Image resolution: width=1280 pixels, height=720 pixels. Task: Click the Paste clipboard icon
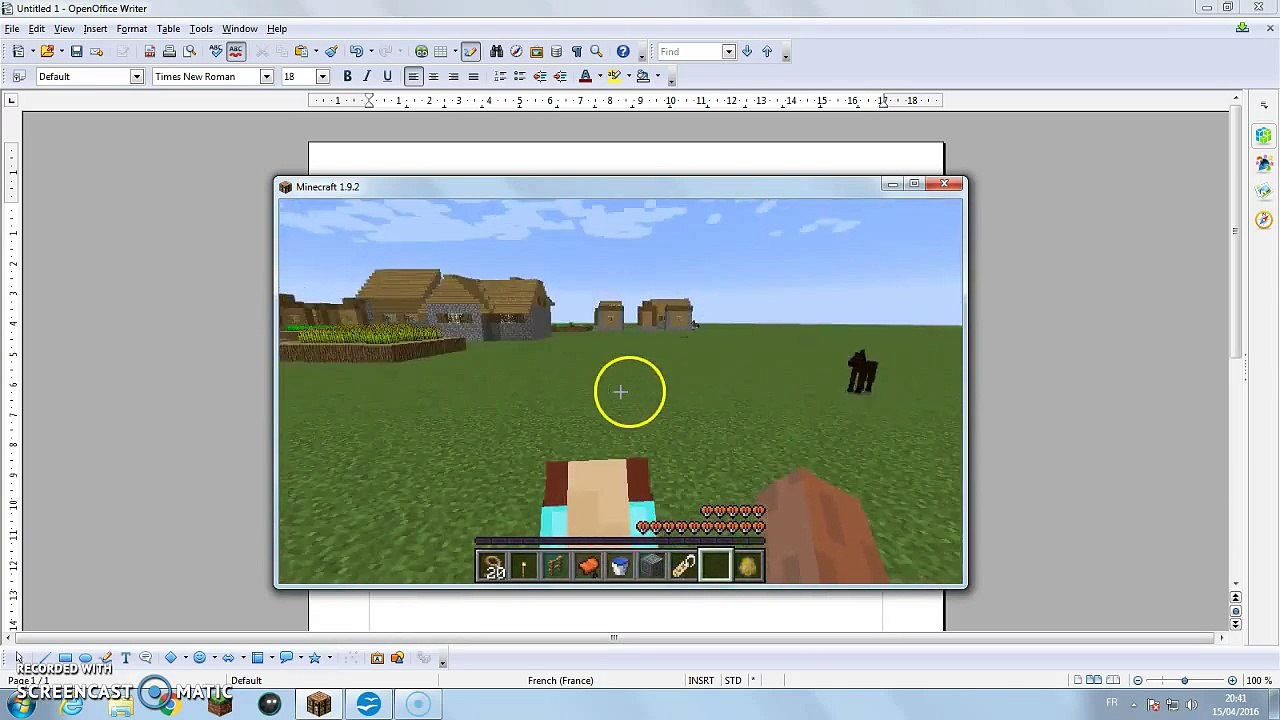tap(302, 51)
